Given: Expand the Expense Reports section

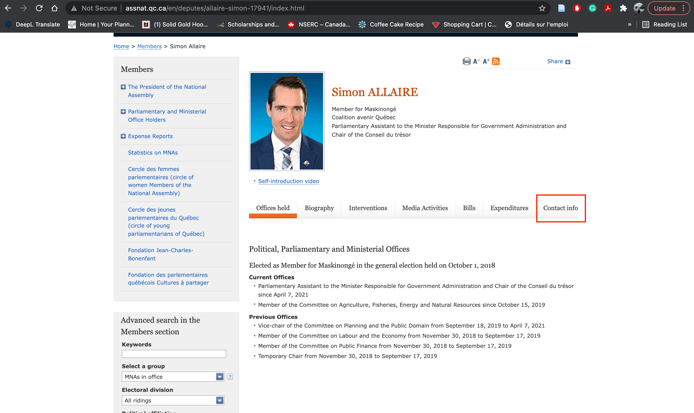Looking at the screenshot, I should (x=123, y=136).
